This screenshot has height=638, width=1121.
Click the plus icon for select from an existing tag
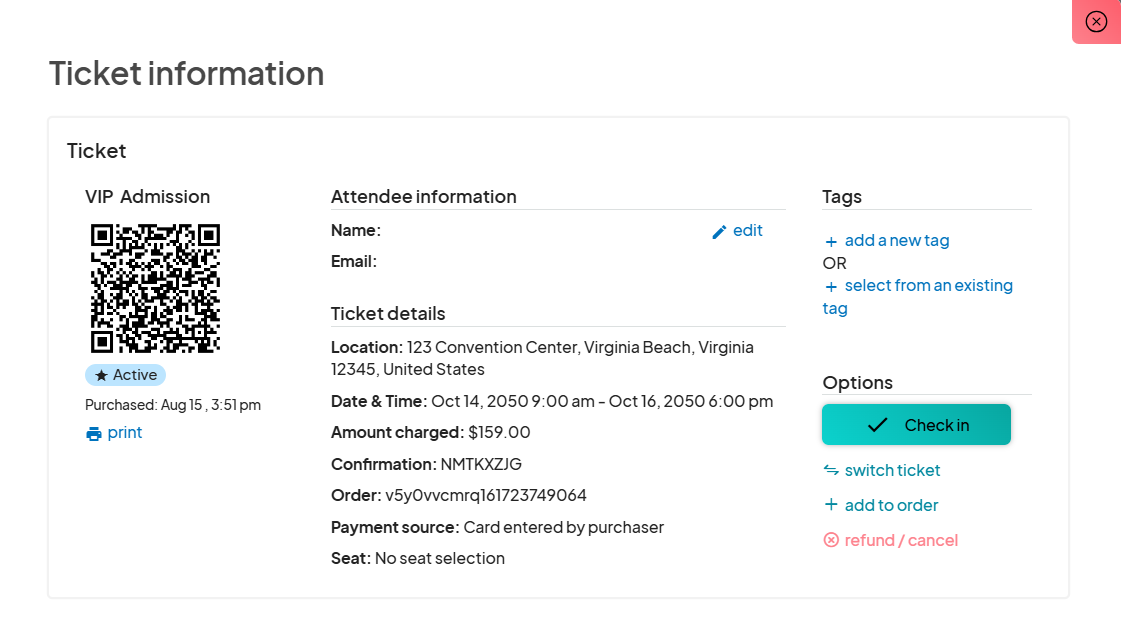830,286
